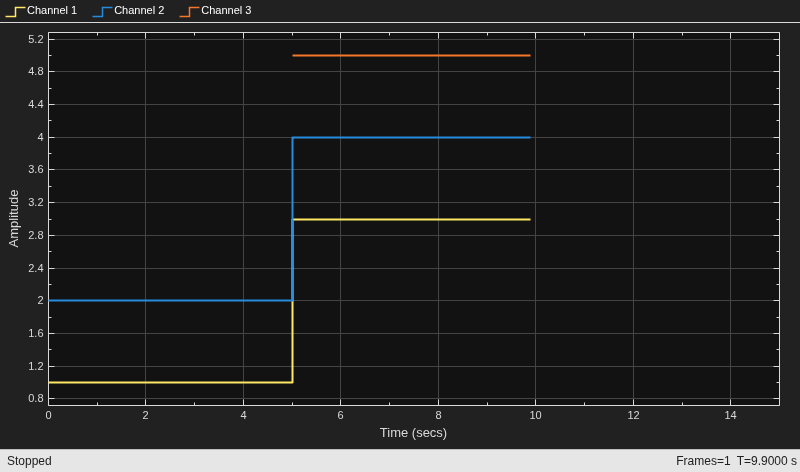The width and height of the screenshot is (800, 472).
Task: Select the yellow Channel 1 line at amplitude 3
Action: [x=411, y=219]
